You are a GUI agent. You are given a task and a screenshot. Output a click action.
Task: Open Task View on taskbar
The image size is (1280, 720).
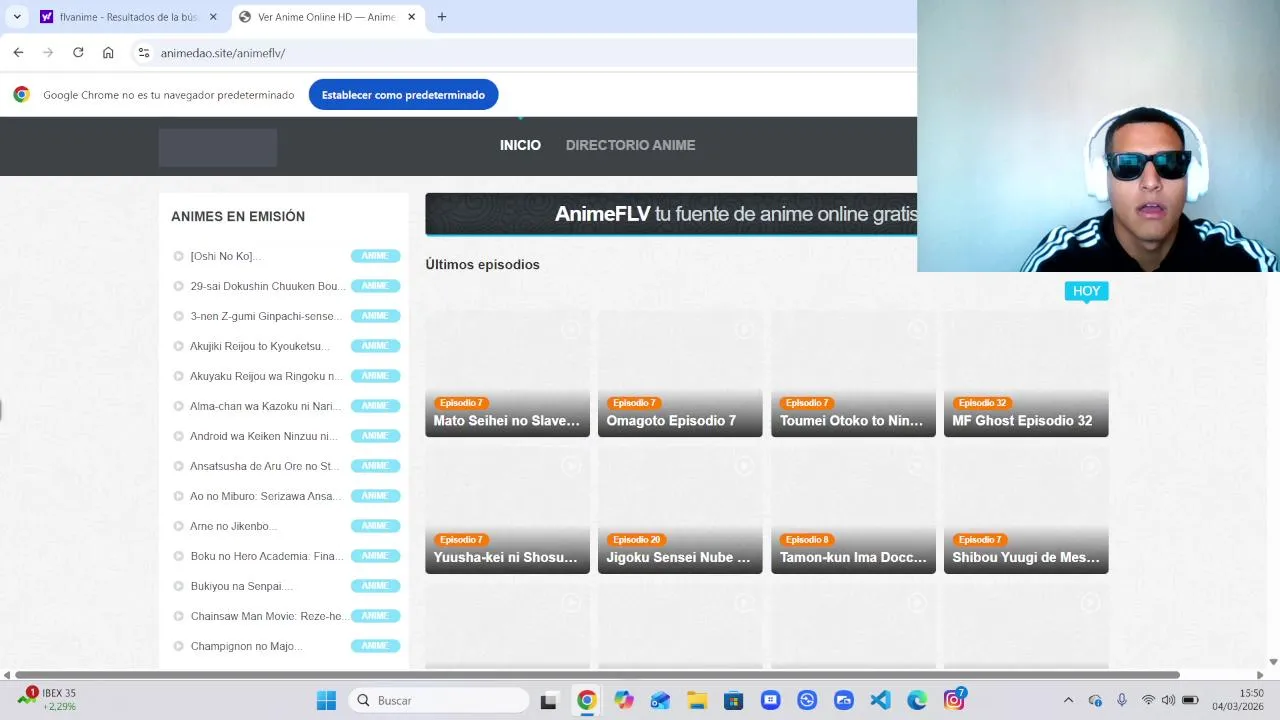click(548, 700)
